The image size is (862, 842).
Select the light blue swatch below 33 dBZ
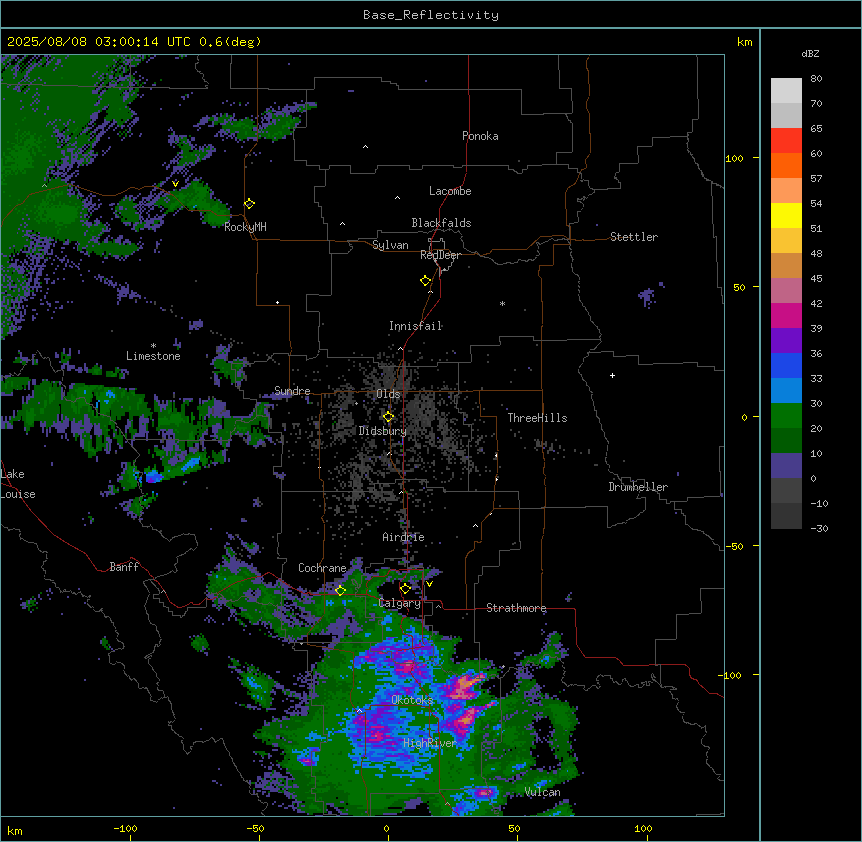pos(786,390)
